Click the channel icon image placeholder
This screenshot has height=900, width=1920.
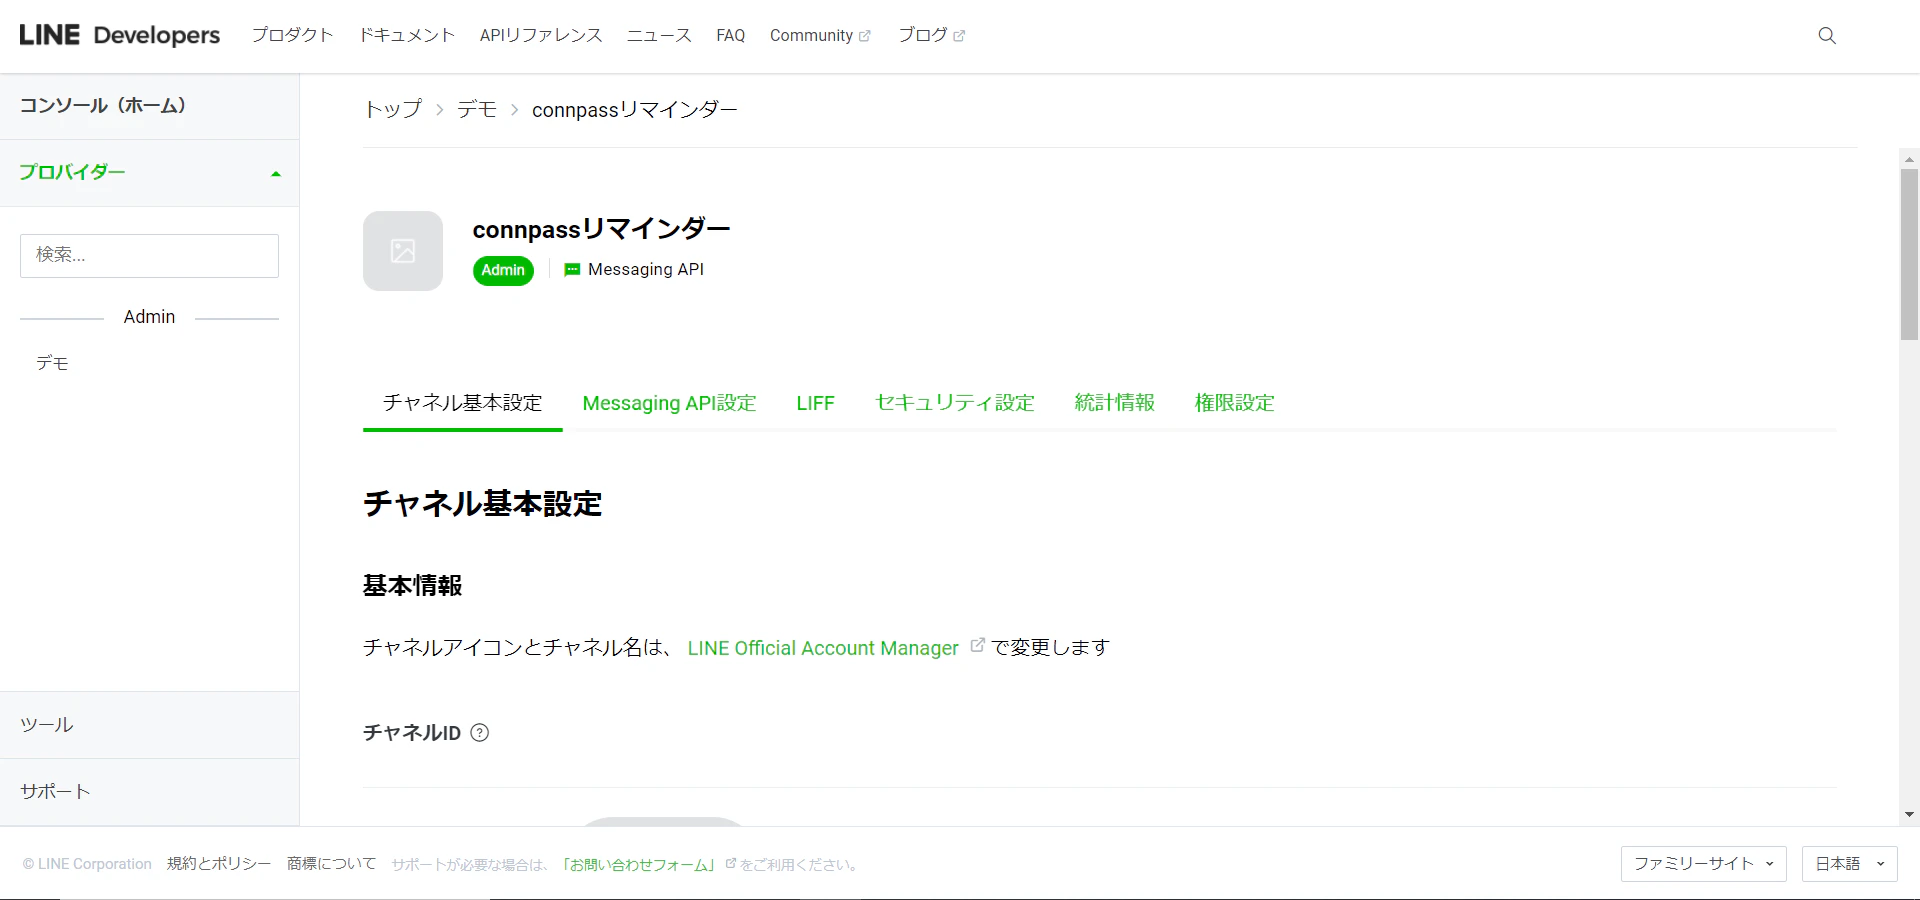[403, 251]
